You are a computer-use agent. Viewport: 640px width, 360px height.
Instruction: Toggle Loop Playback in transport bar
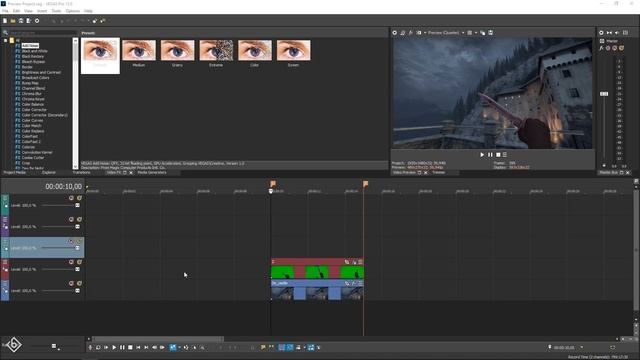tap(98, 347)
